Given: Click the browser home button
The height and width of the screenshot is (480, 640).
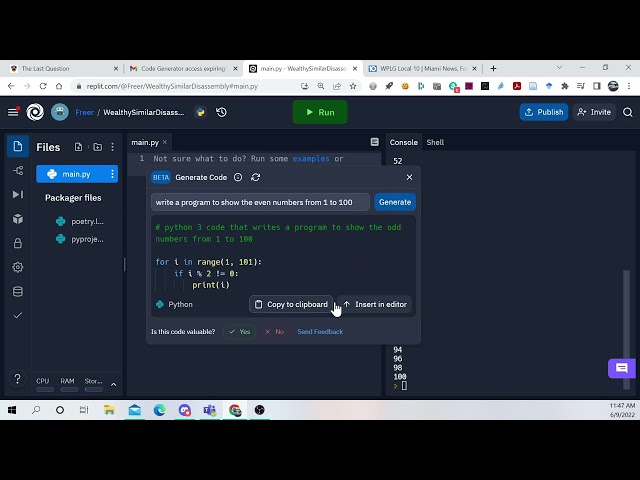Looking at the screenshot, I should coord(59,86).
